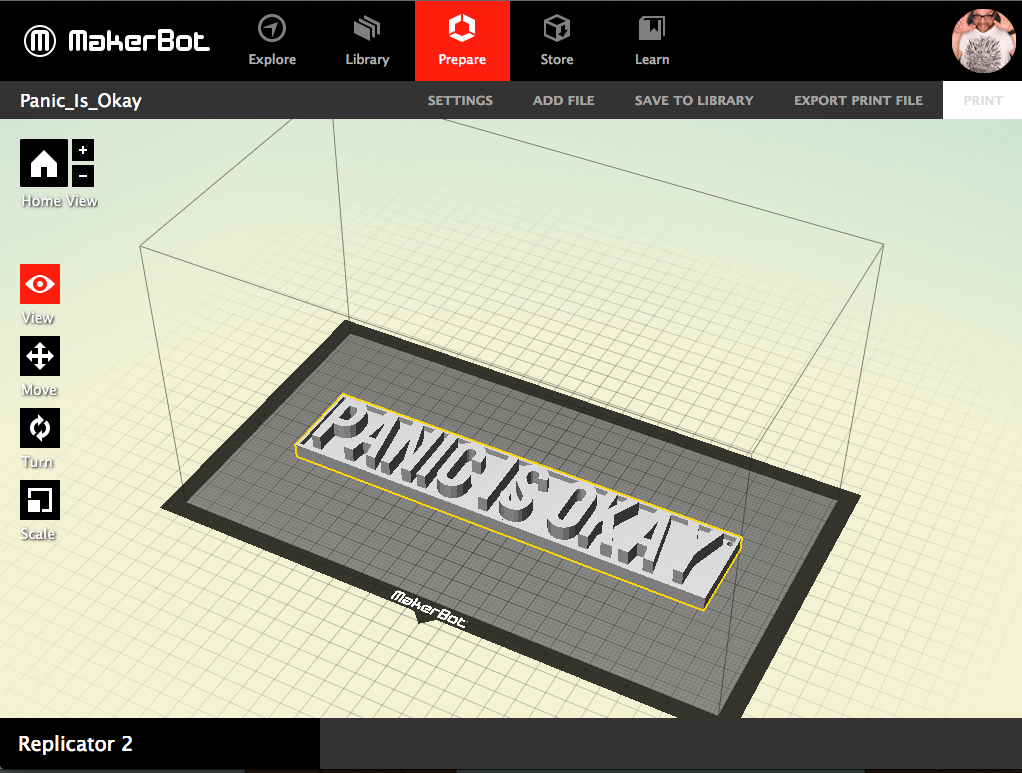Viewport: 1022px width, 773px height.
Task: Select the Turn rotate tool
Action: tap(40, 428)
